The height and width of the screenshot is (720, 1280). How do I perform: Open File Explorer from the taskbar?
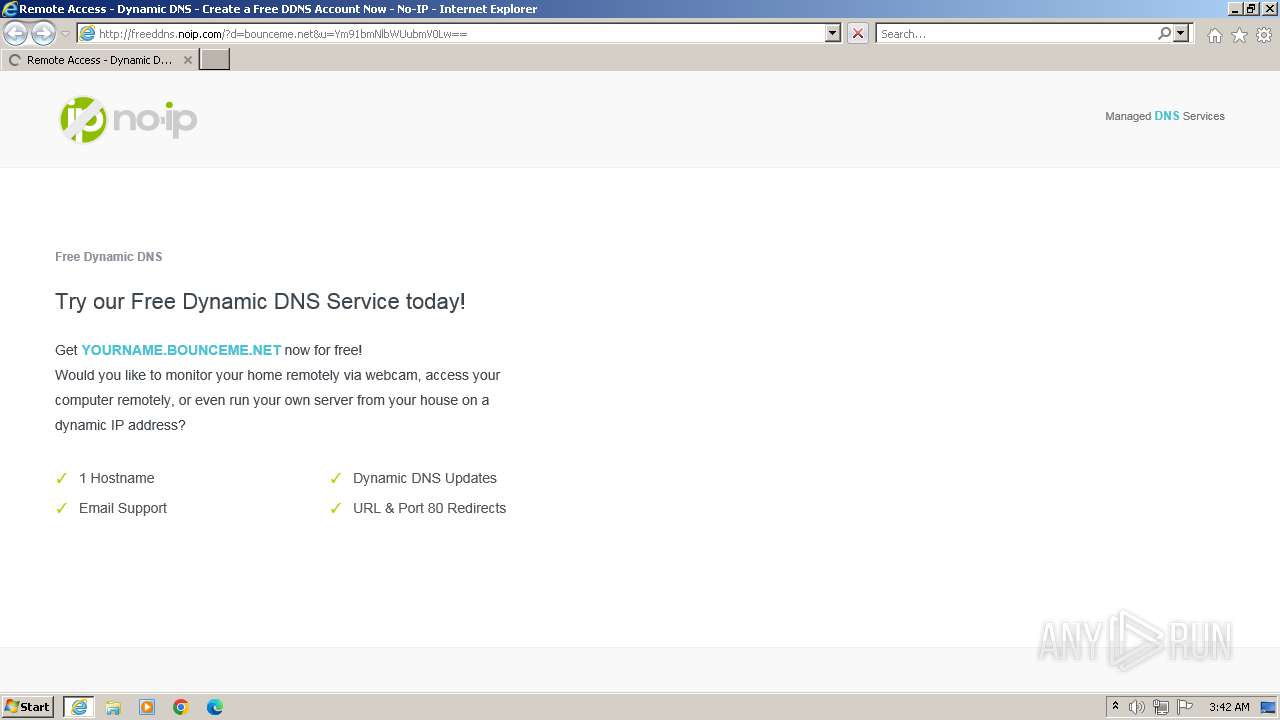click(113, 707)
